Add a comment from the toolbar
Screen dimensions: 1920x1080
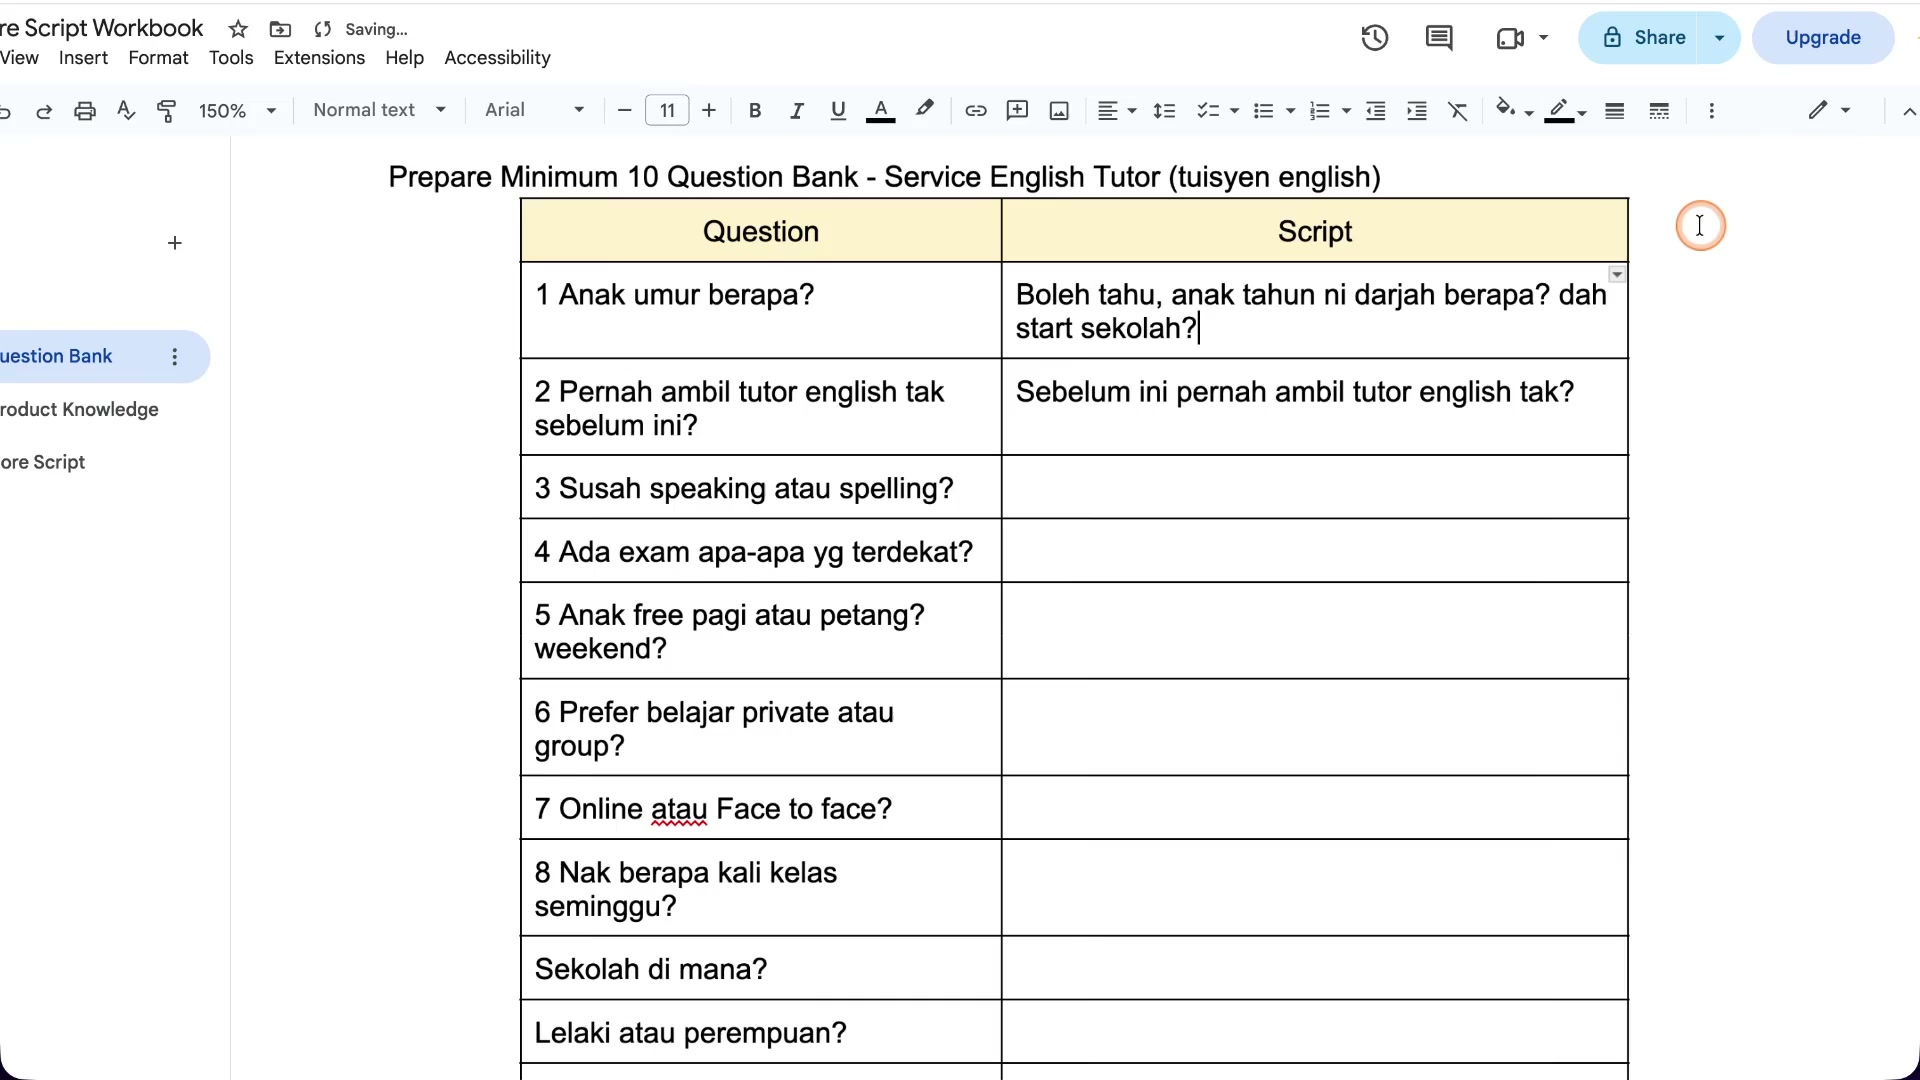tap(1017, 111)
